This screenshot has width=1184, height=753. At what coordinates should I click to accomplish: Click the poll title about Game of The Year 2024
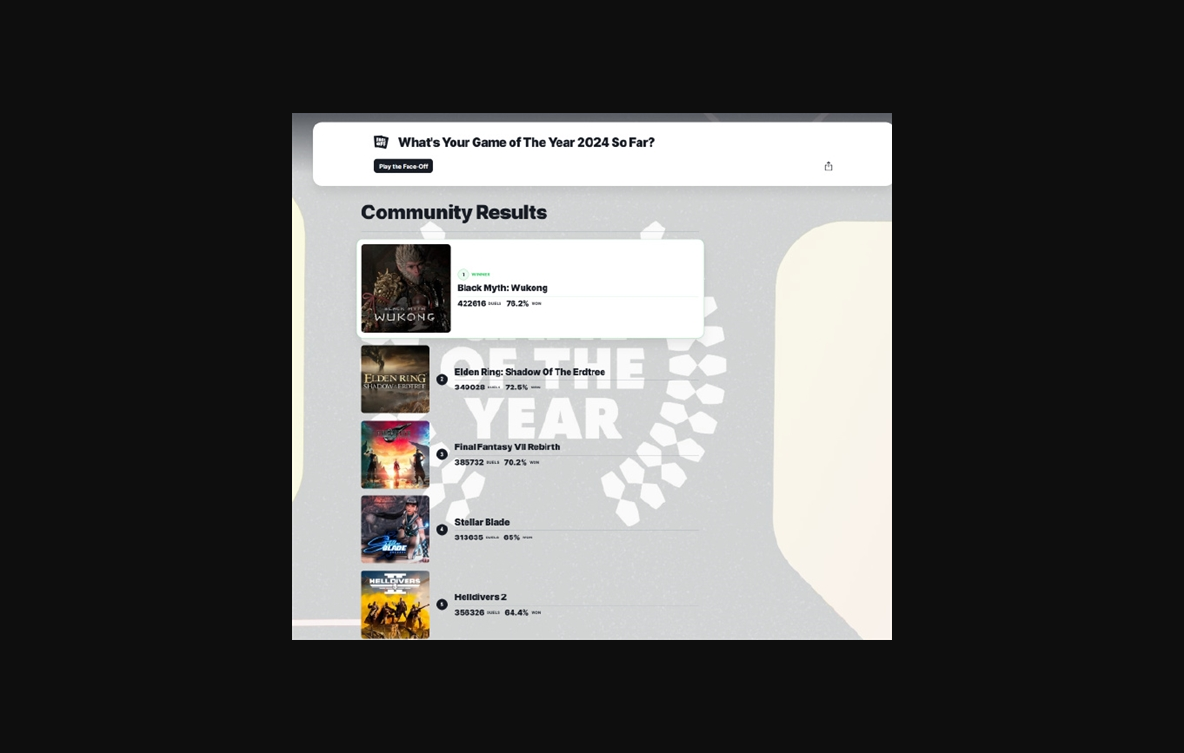point(526,142)
